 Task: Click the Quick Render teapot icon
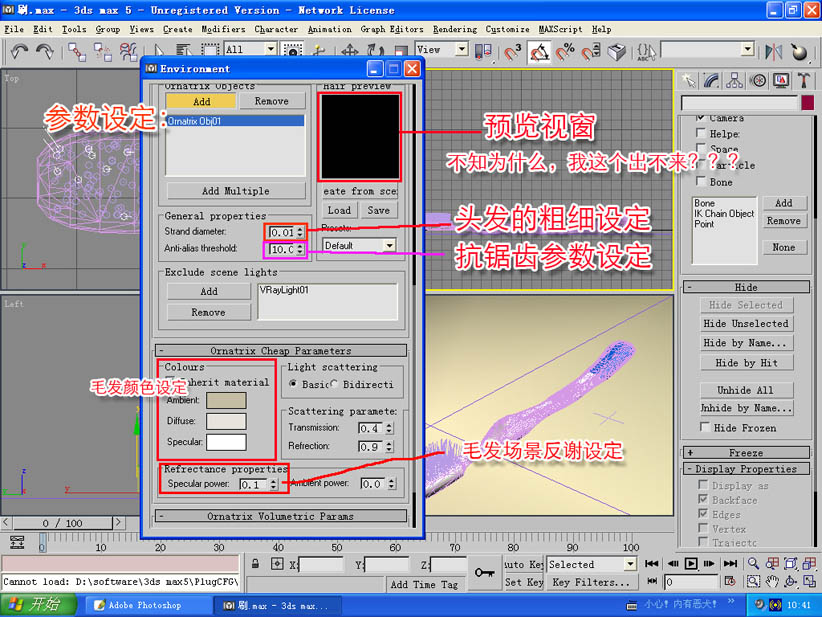pyautogui.click(x=799, y=51)
